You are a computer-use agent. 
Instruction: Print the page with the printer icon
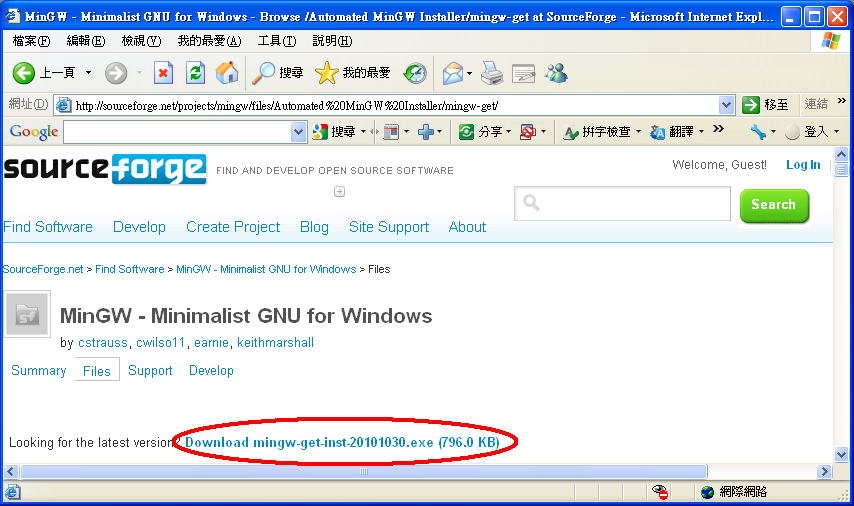pos(492,73)
